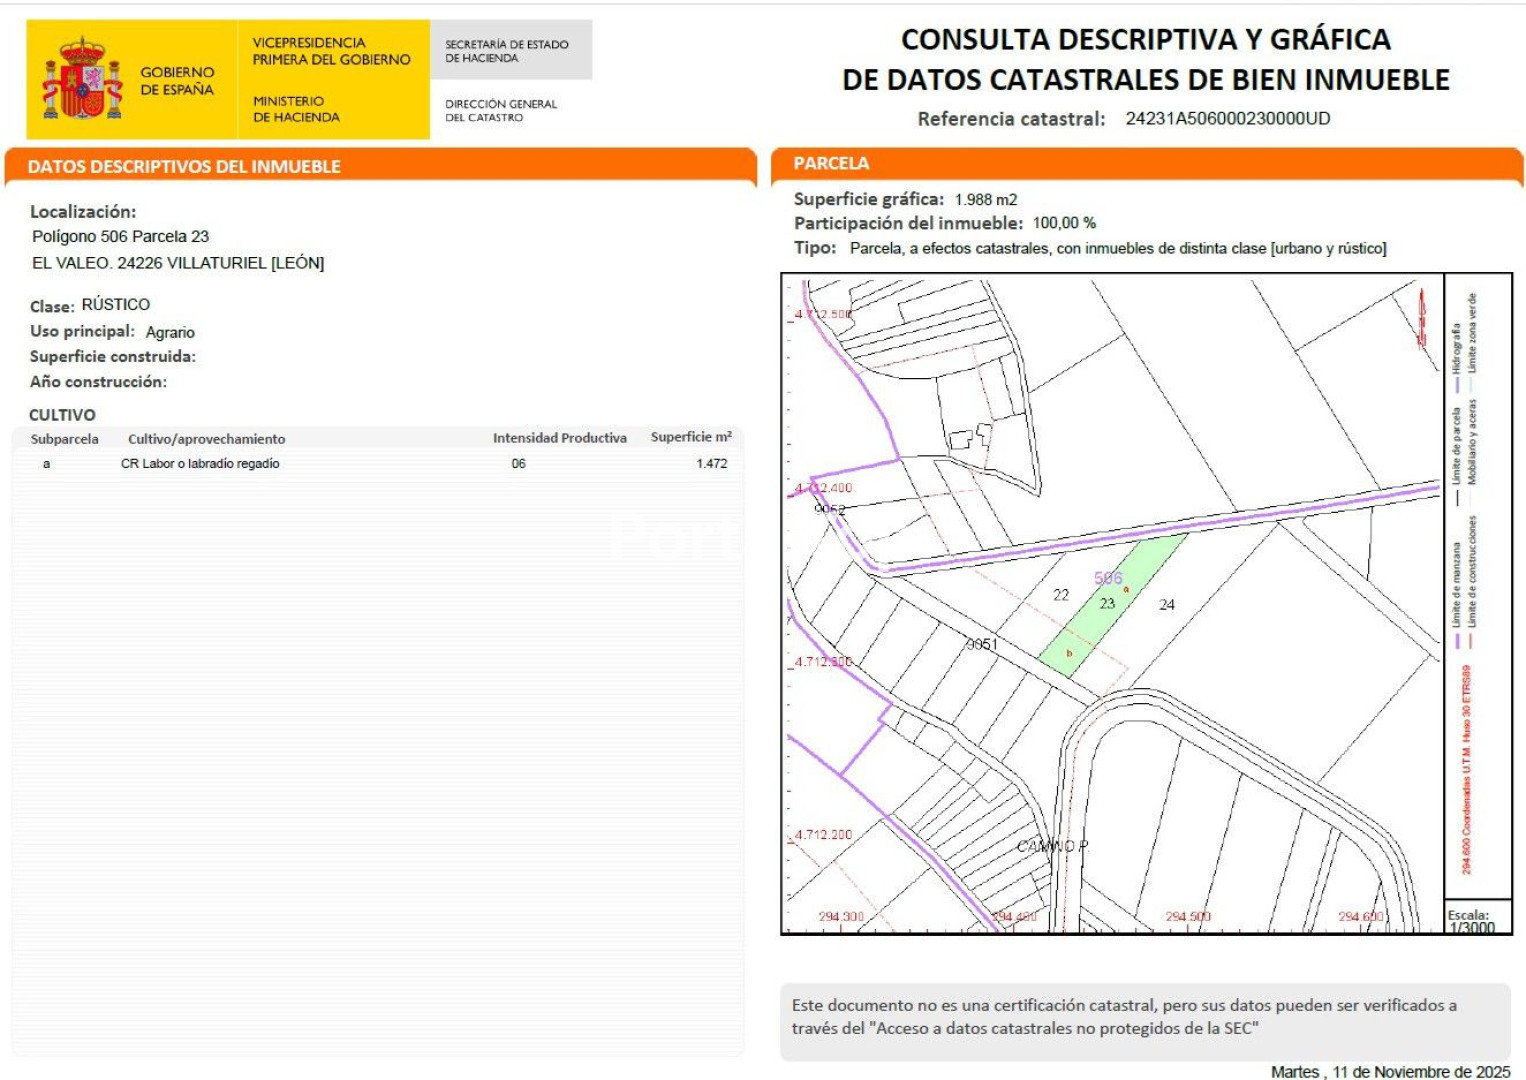The width and height of the screenshot is (1526, 1080).
Task: Click the orange 'PARCELA' section header
Action: click(x=831, y=164)
